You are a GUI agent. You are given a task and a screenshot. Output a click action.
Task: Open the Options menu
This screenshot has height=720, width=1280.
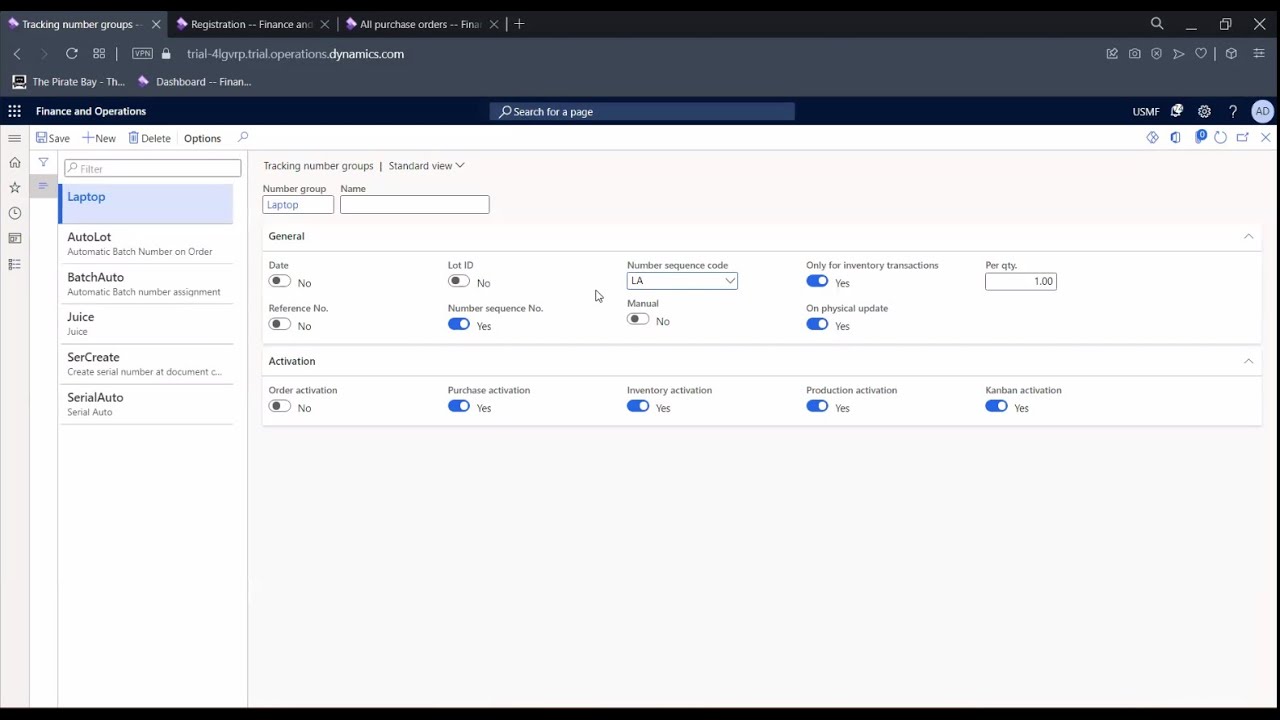[x=202, y=138]
